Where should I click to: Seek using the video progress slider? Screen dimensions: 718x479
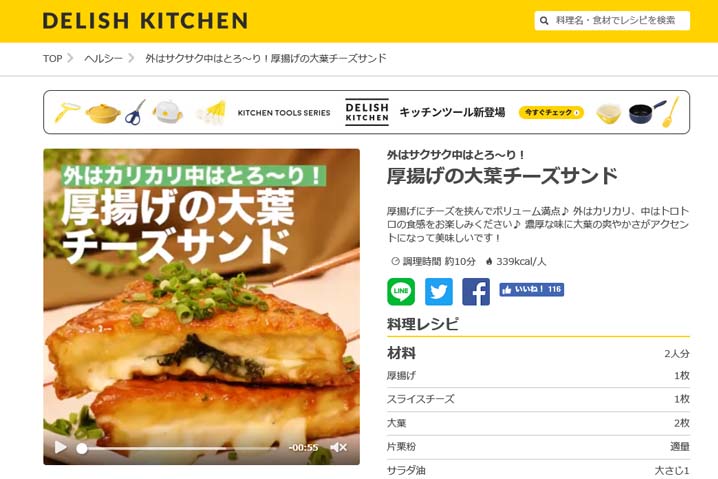[179, 448]
